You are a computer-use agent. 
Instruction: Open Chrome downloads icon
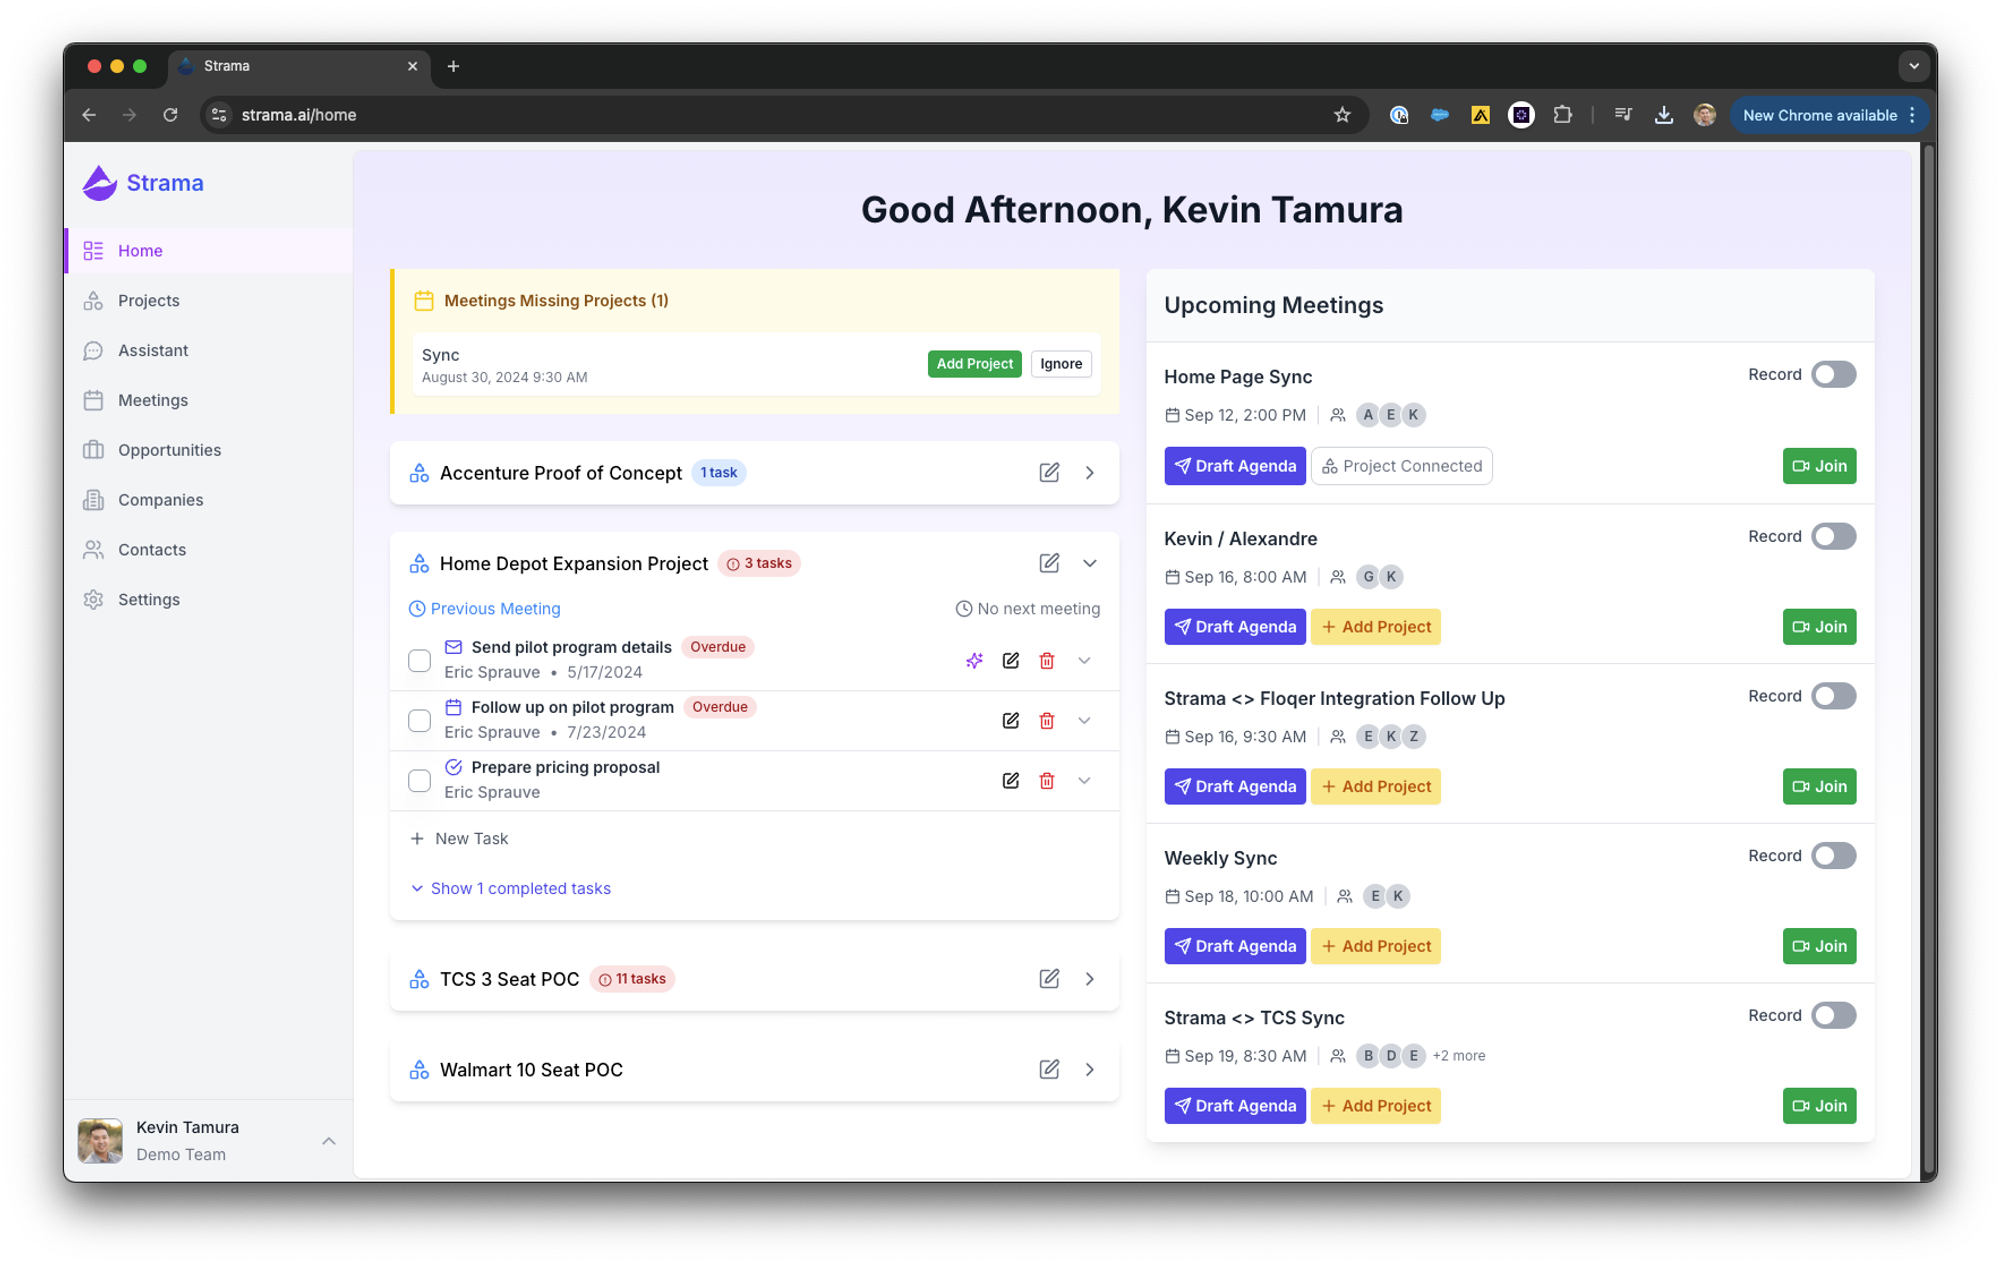tap(1663, 115)
